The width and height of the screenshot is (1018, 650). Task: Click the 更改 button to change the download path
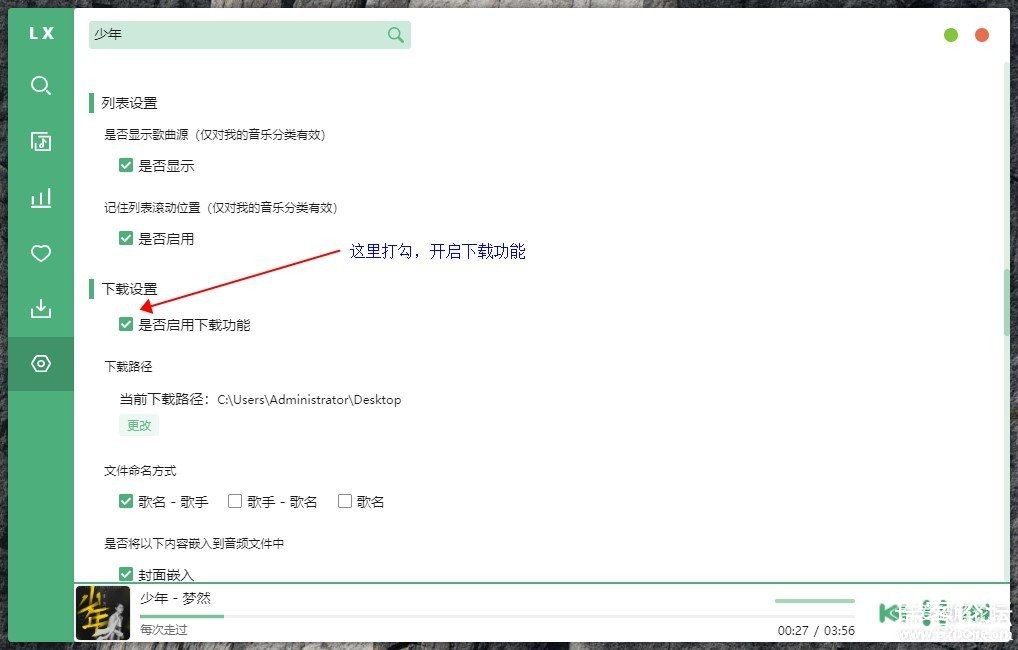[x=139, y=425]
